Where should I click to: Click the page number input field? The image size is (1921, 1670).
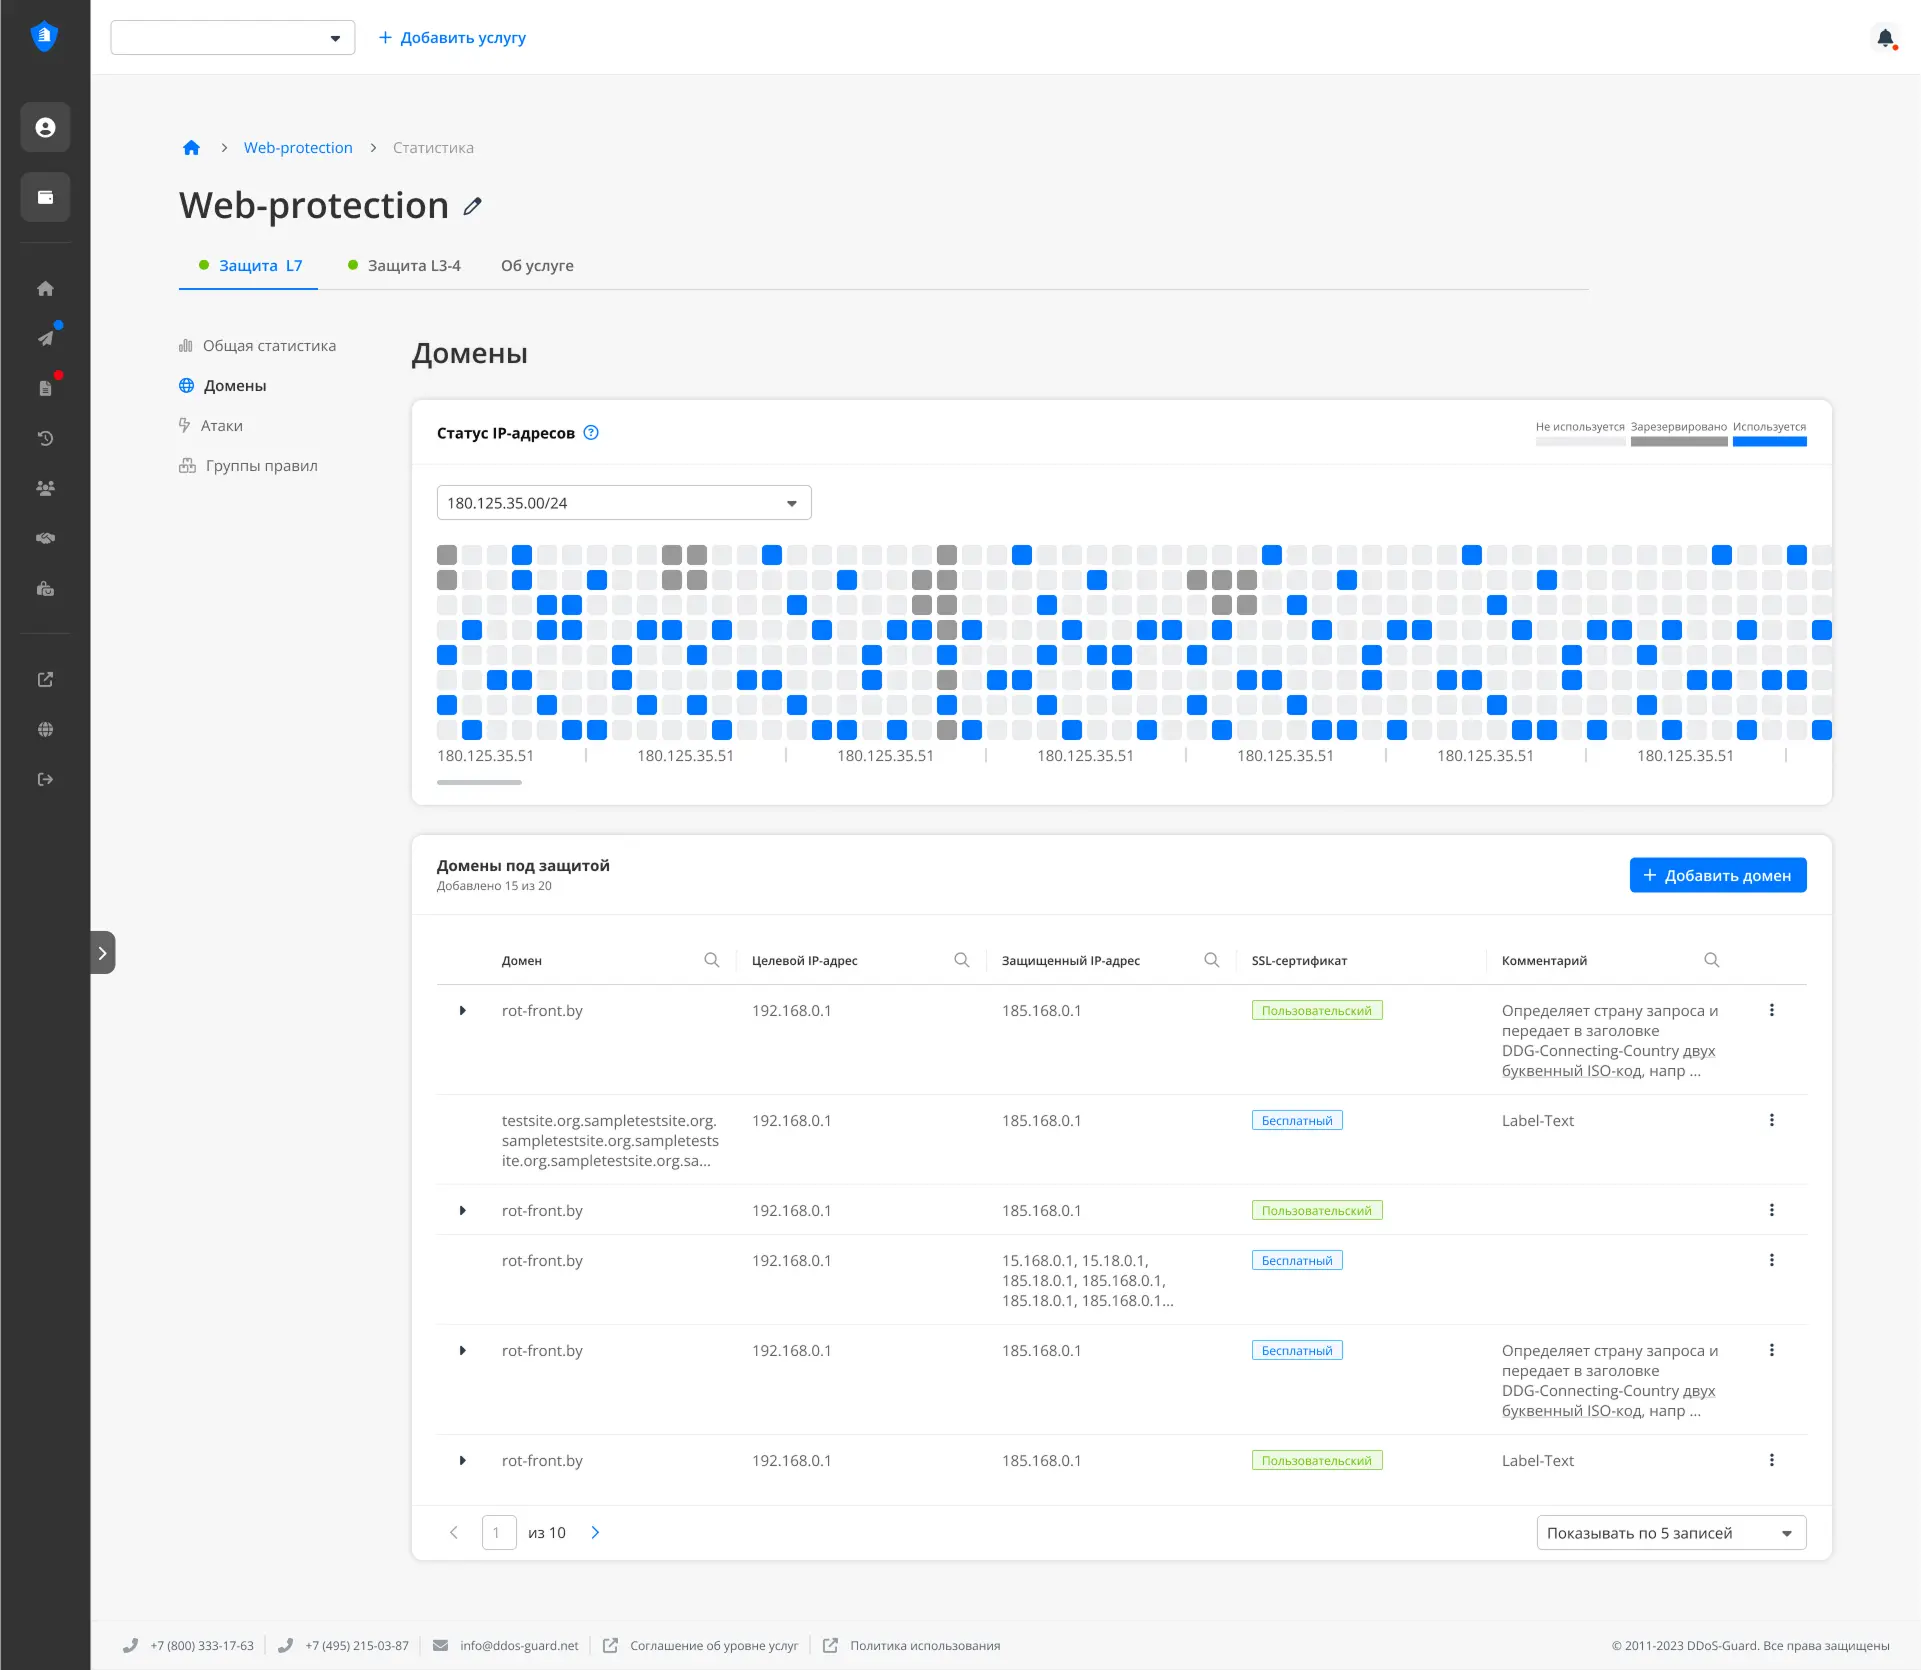click(499, 1532)
